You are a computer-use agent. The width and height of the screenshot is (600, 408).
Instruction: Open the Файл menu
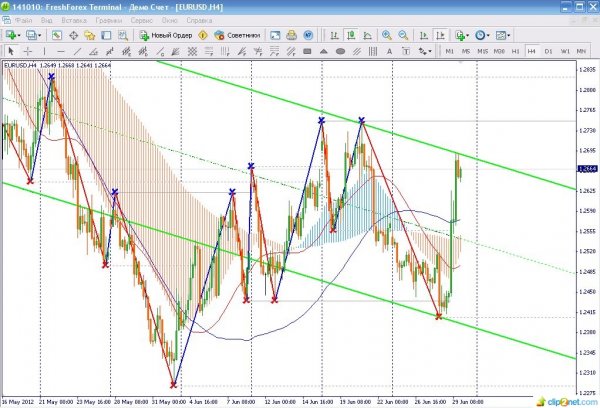[22, 19]
